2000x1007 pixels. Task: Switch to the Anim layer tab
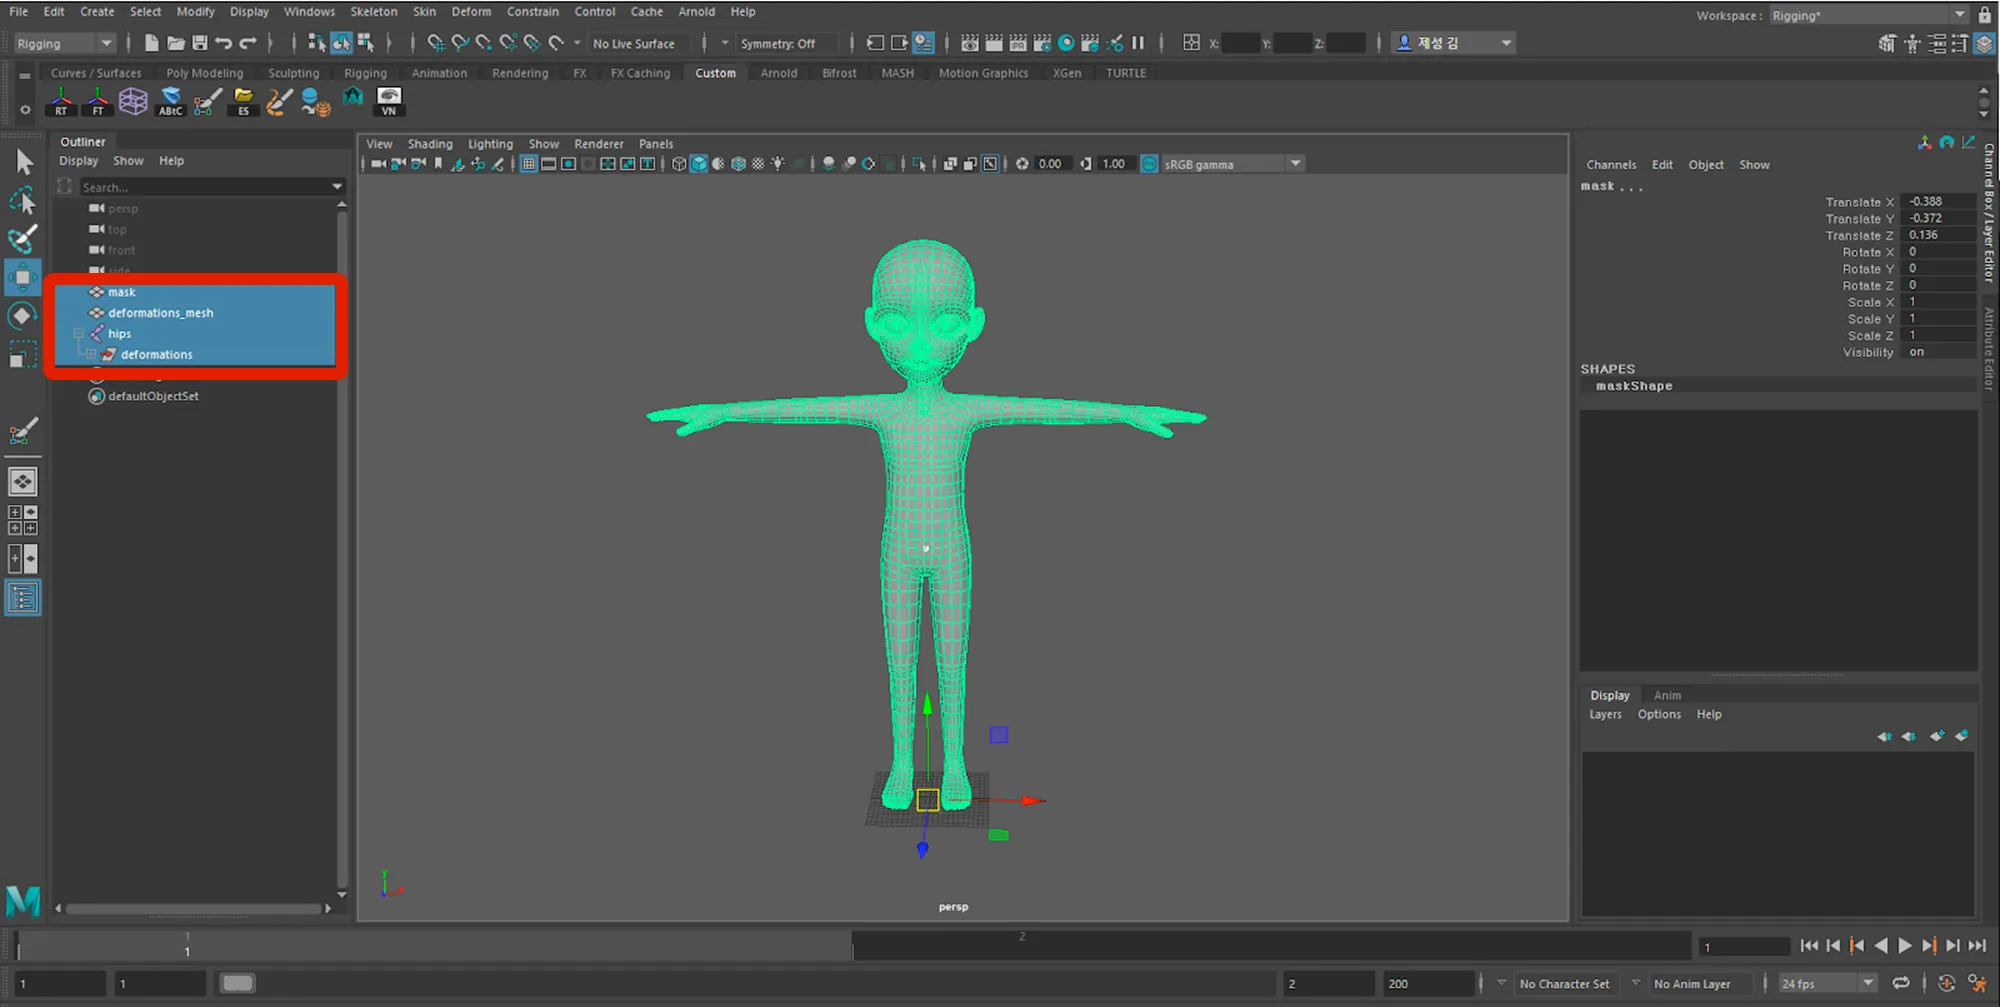pyautogui.click(x=1667, y=695)
